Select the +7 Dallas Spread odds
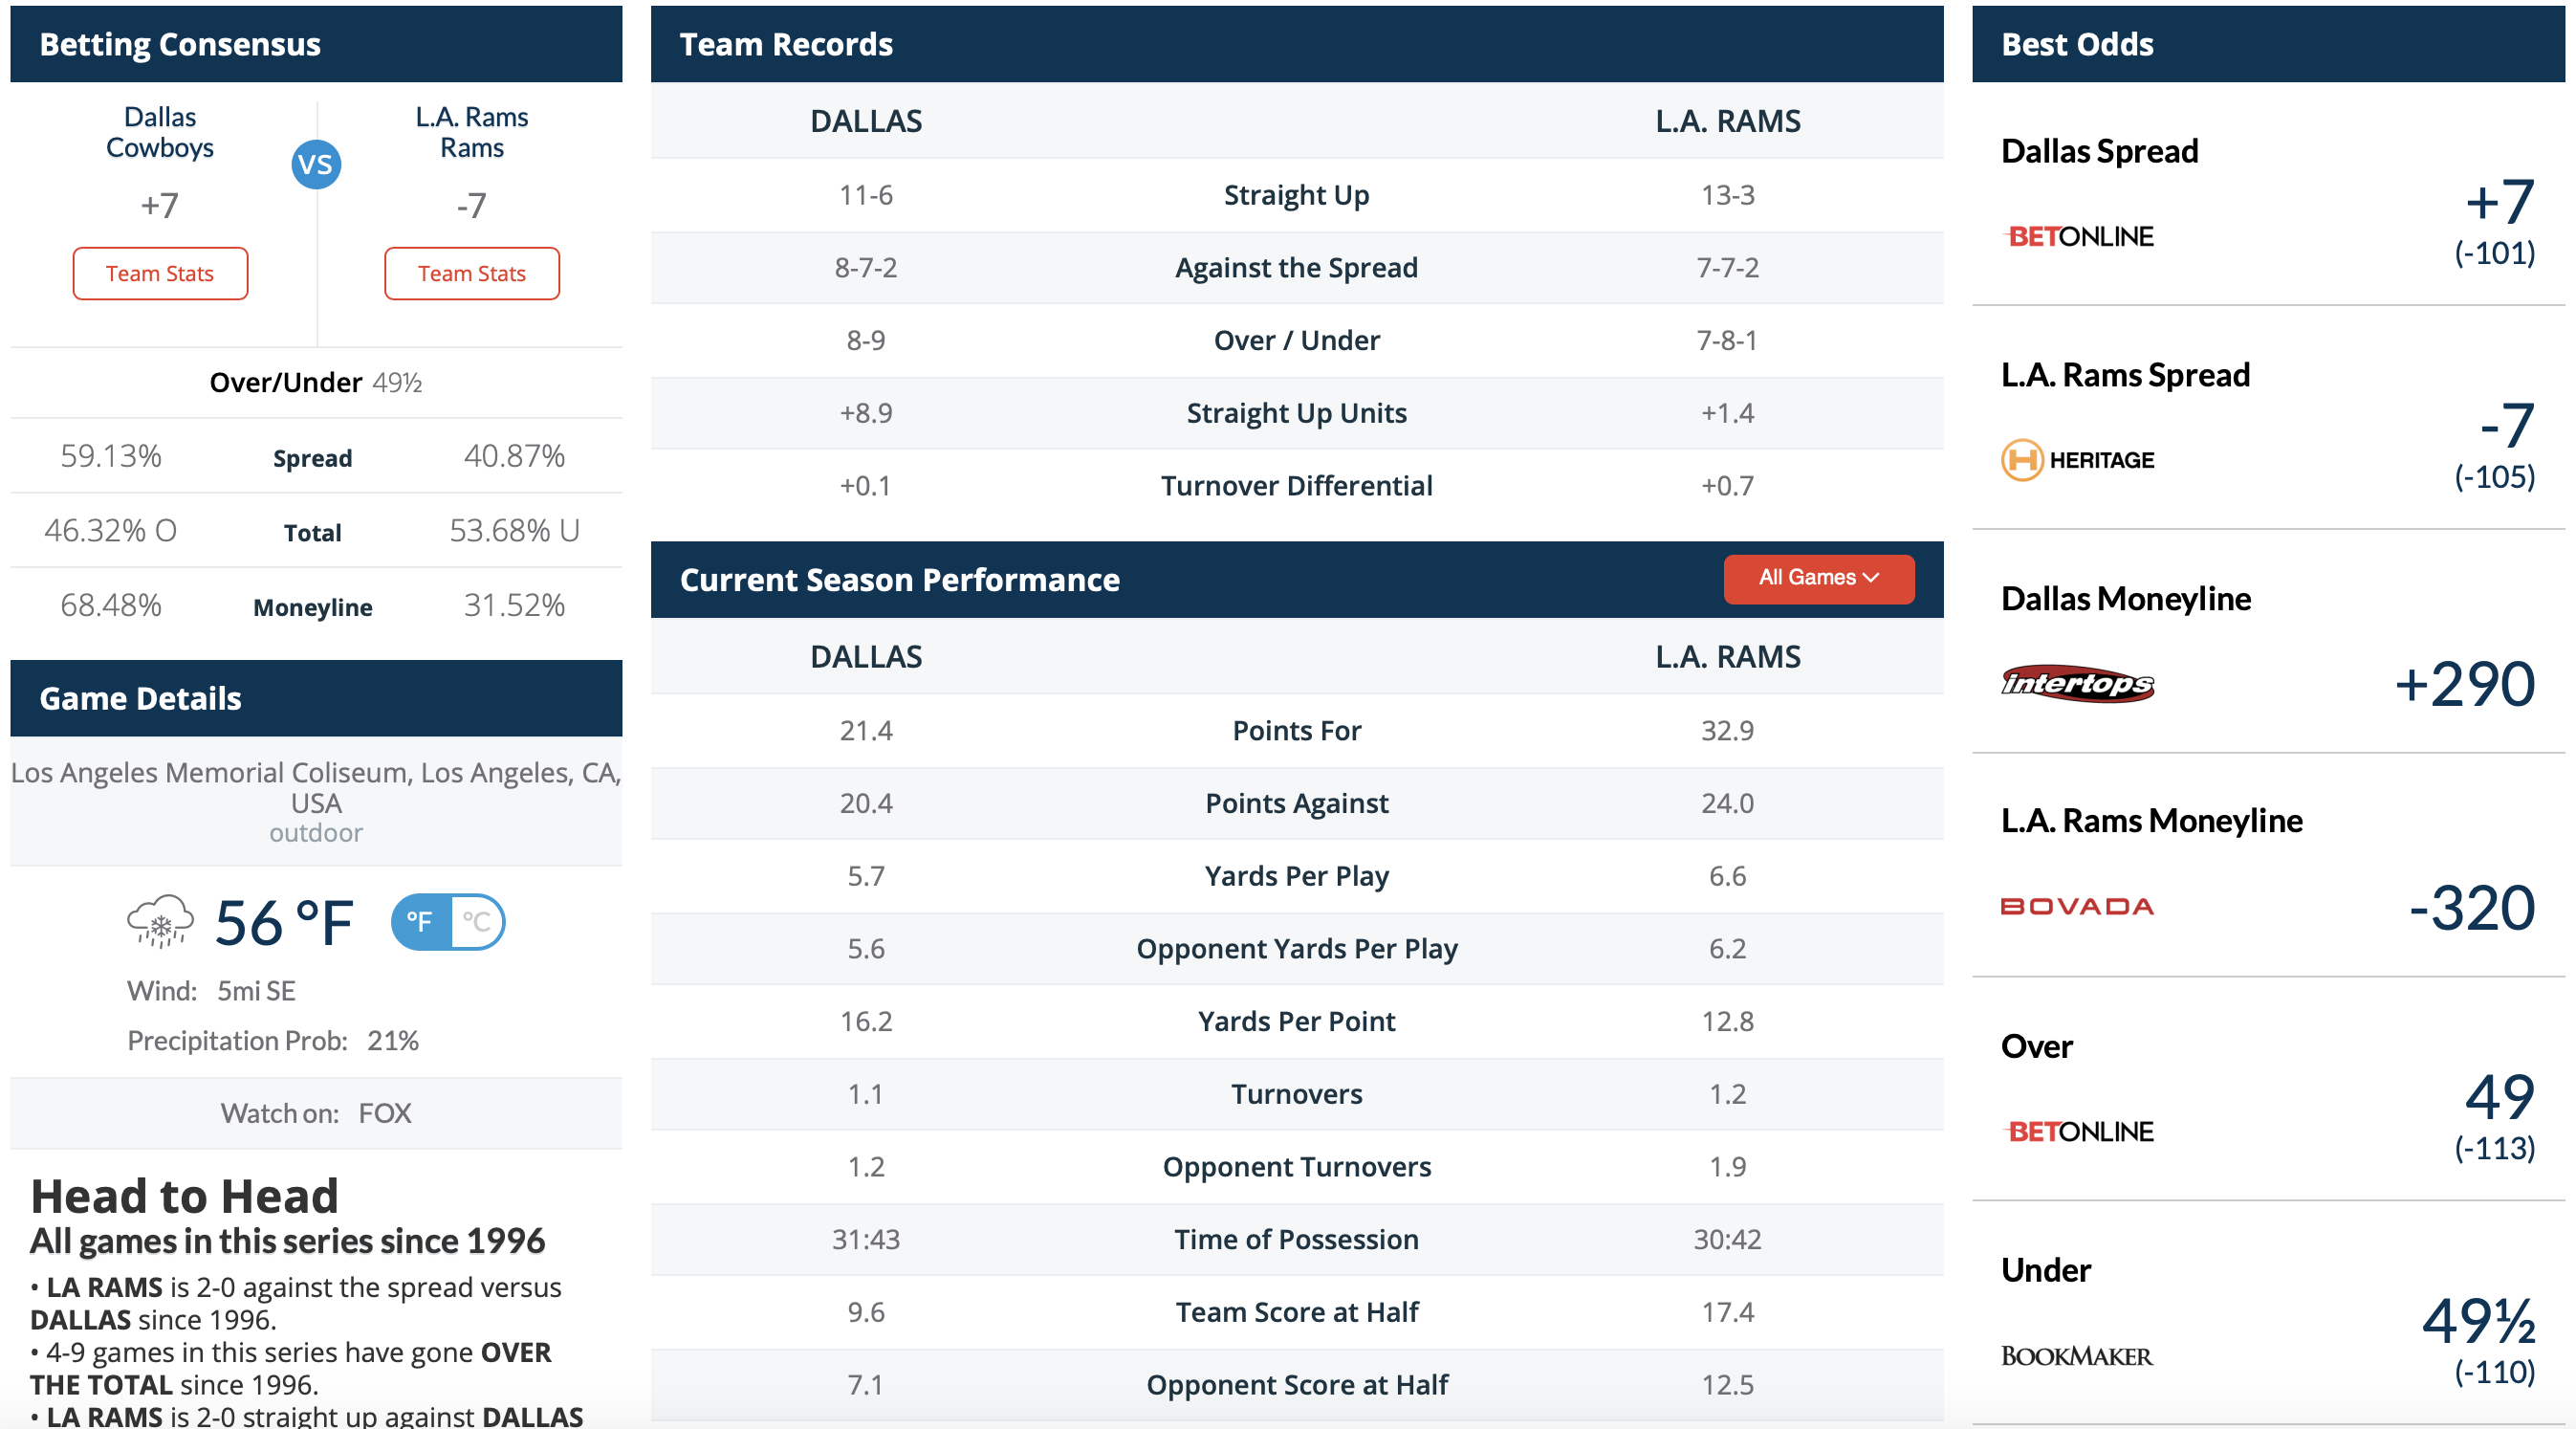Viewport: 2576px width, 1429px height. [x=2497, y=221]
